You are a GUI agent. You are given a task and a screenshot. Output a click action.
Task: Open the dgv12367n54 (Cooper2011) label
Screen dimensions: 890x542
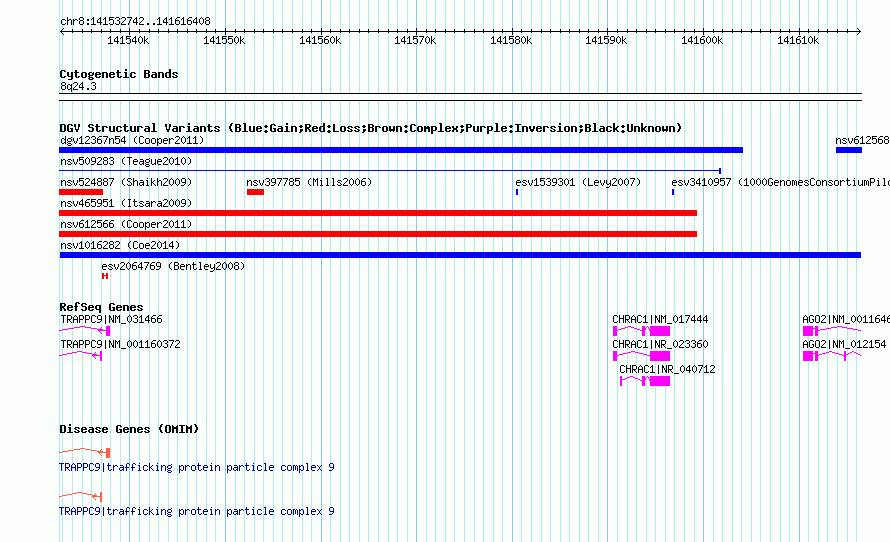(132, 140)
